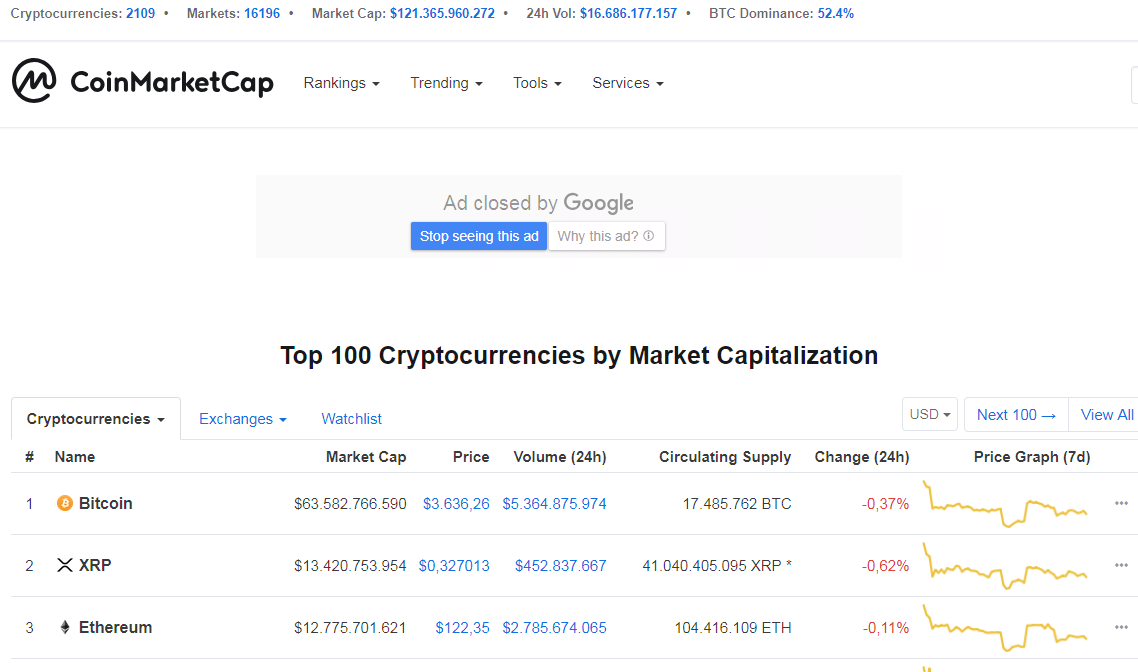Viewport: 1138px width, 672px height.
Task: Open the Bitcoin row's three-dot menu
Action: click(1121, 503)
